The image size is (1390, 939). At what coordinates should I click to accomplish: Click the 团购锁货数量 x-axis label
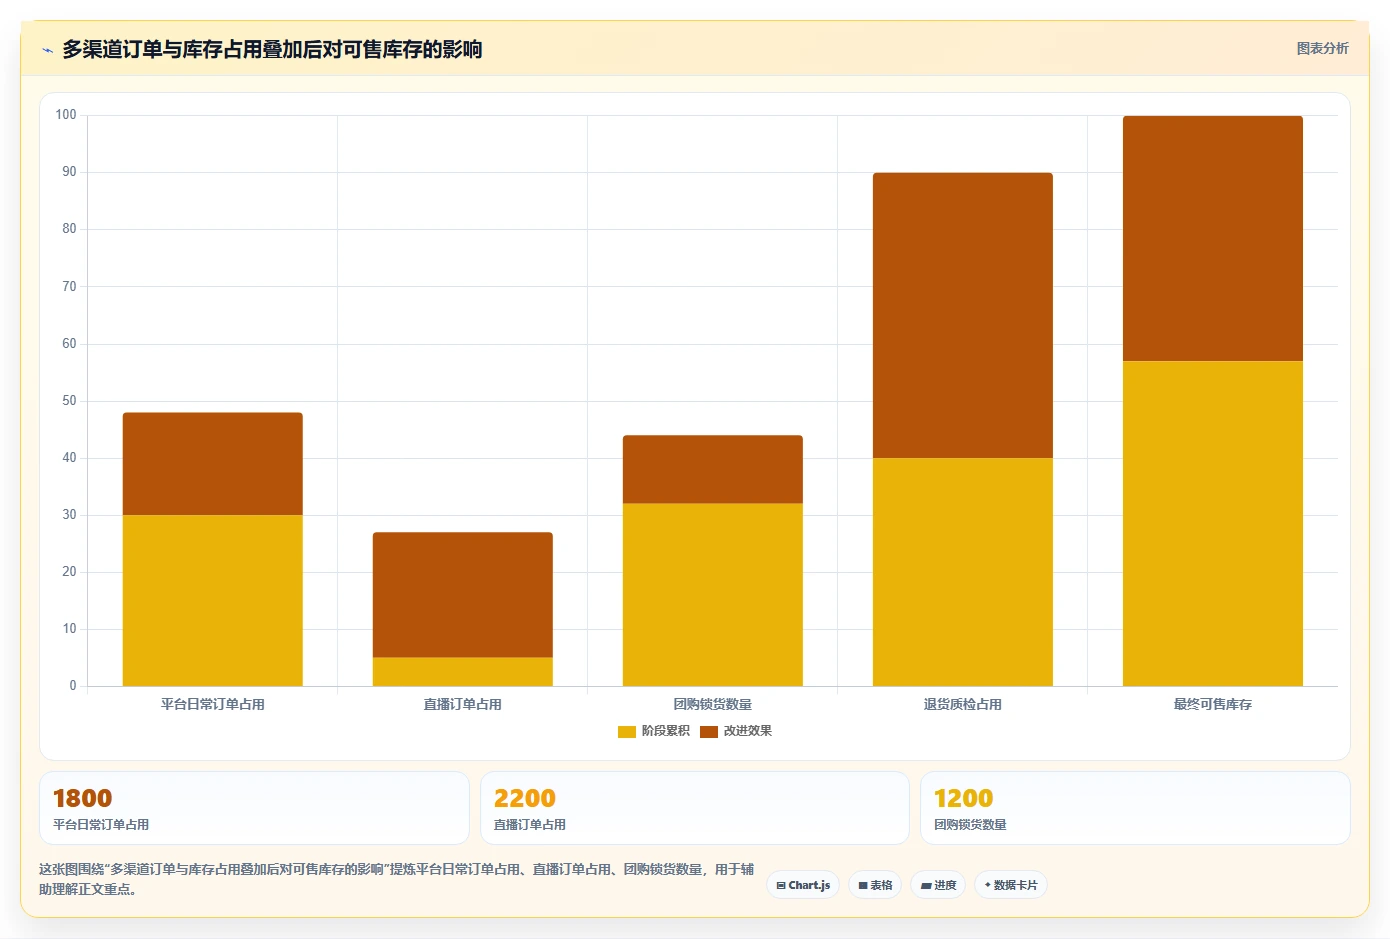tap(713, 704)
